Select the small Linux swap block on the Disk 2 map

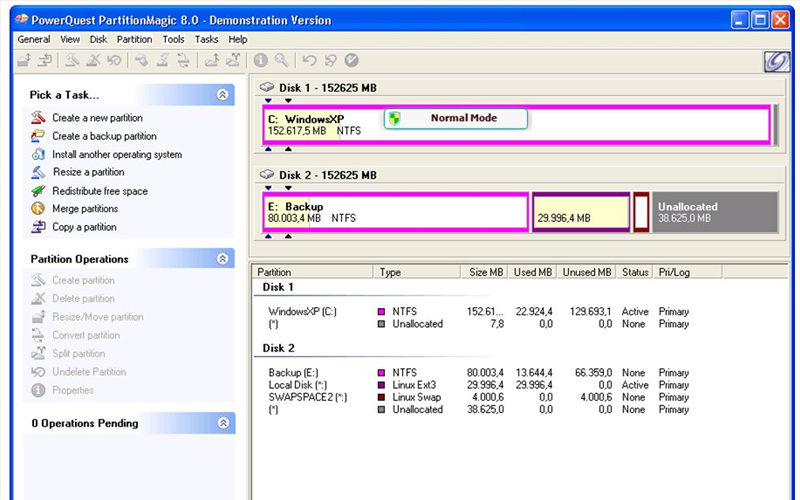coord(641,212)
